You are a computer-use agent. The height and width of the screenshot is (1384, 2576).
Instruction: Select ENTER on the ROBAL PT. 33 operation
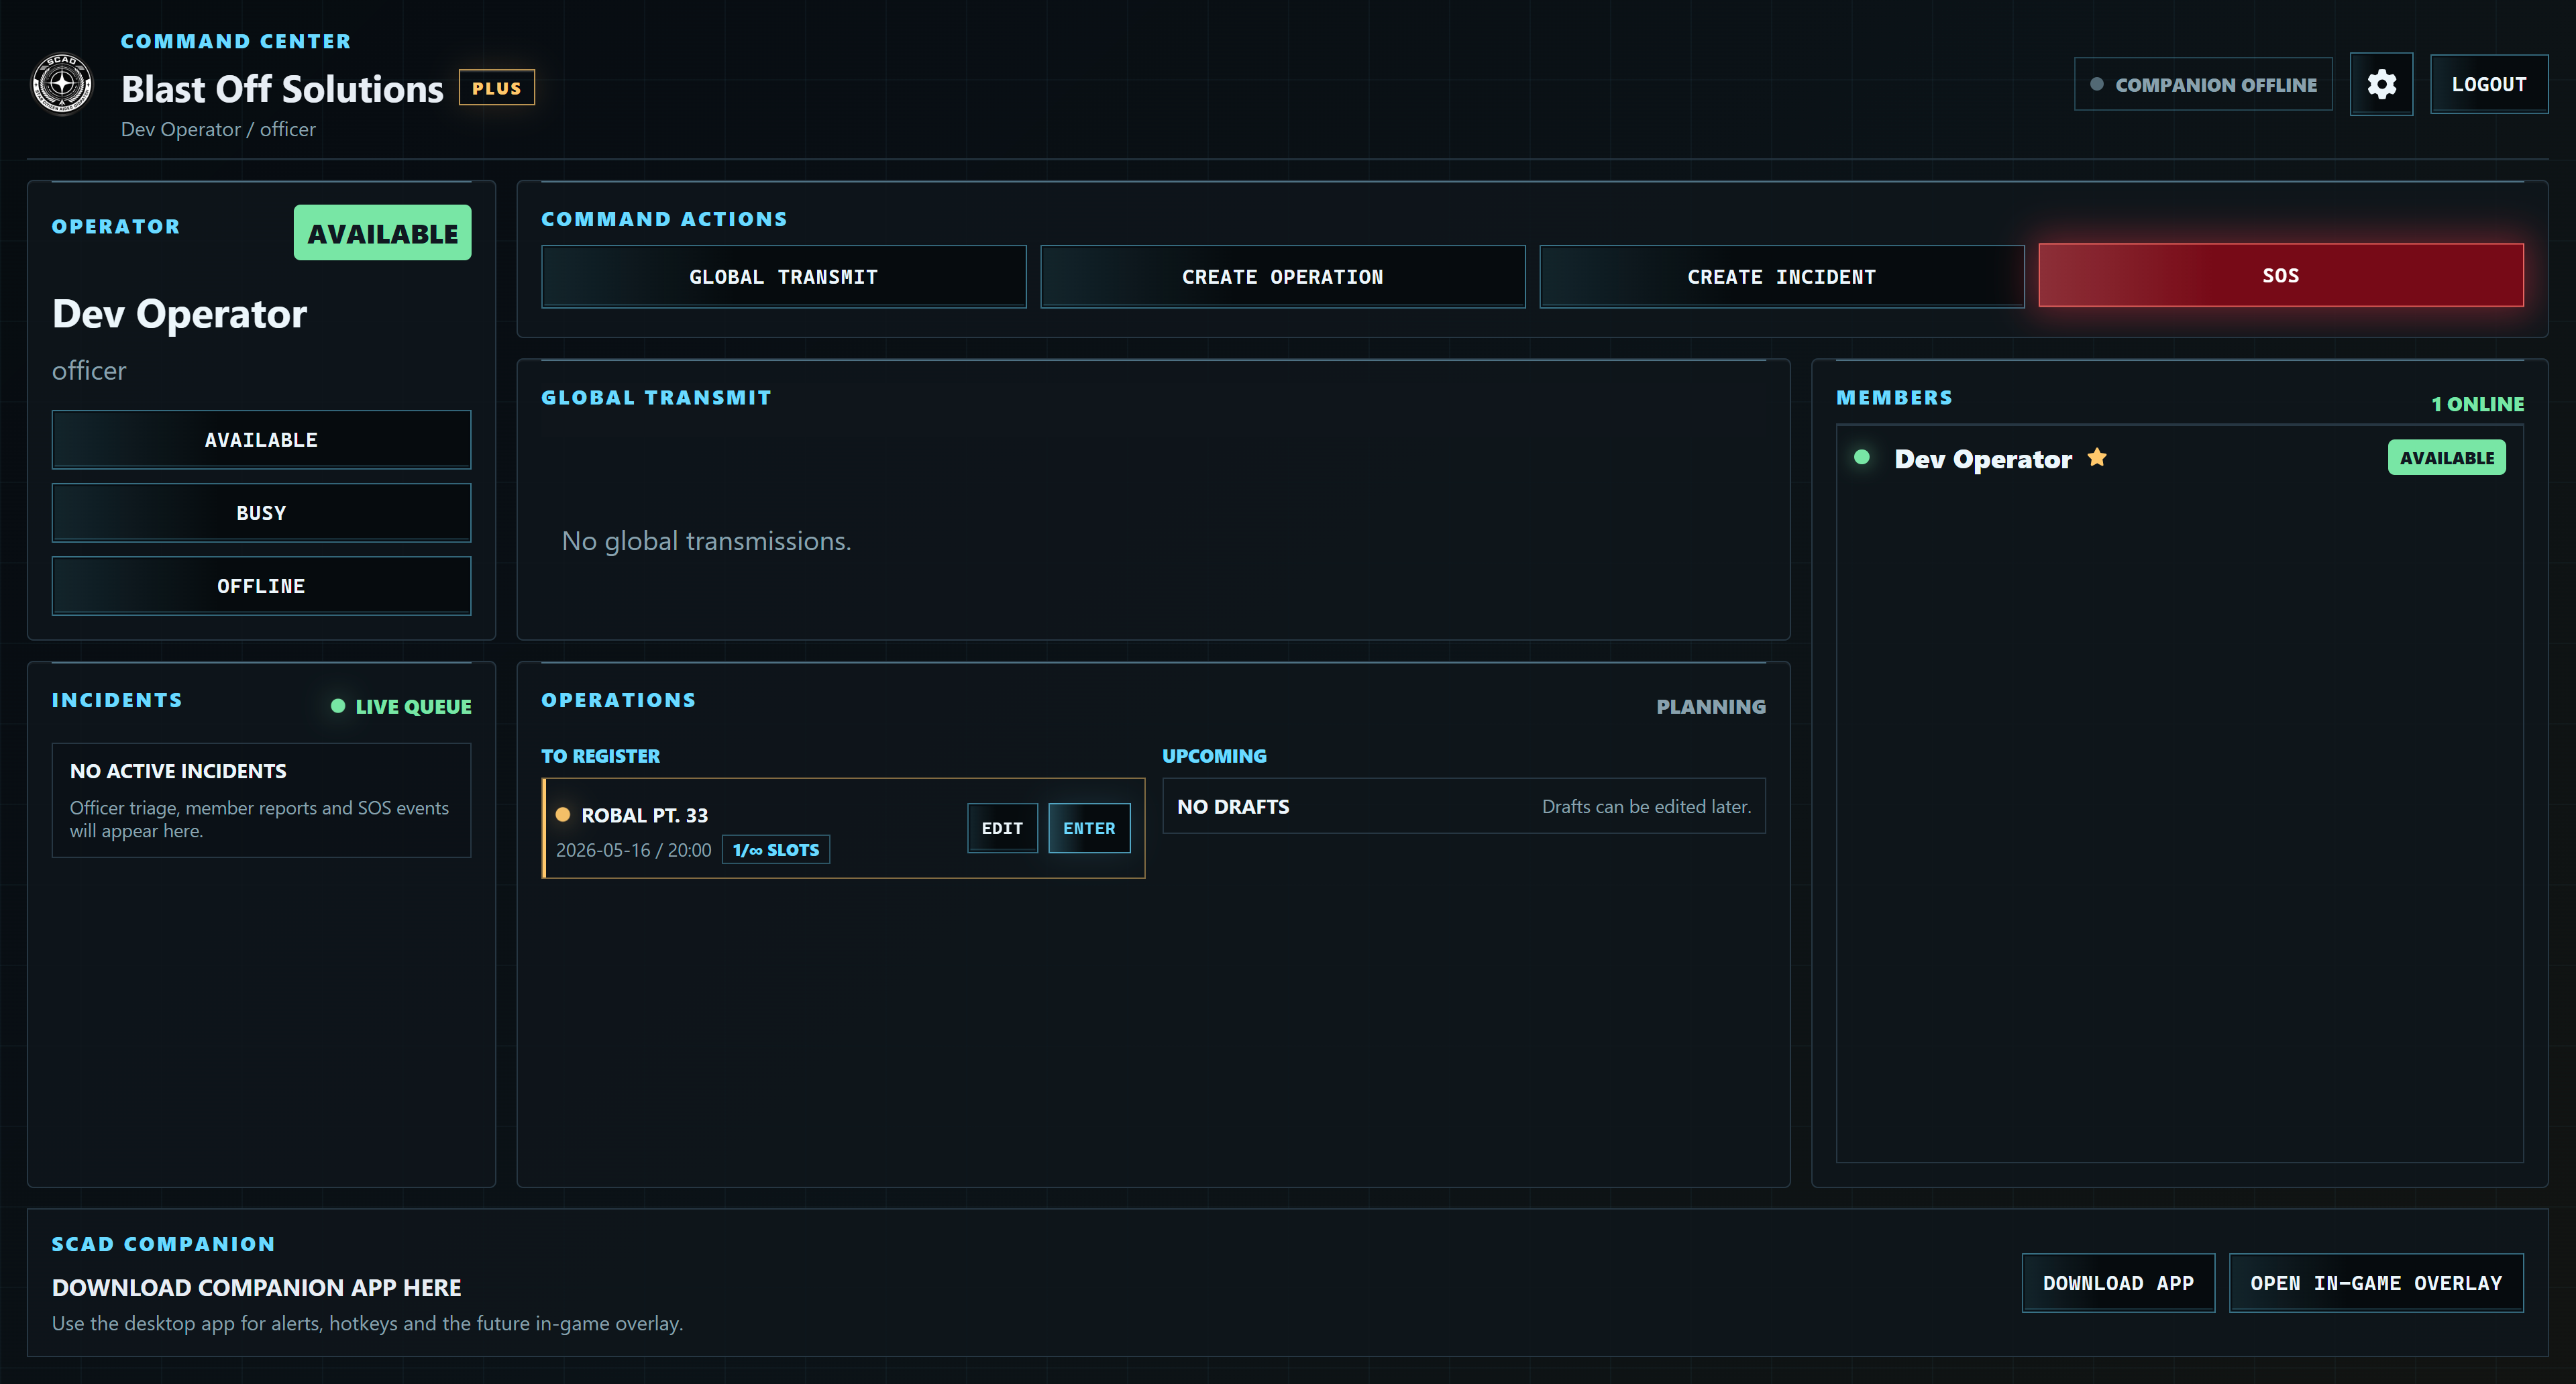point(1089,828)
